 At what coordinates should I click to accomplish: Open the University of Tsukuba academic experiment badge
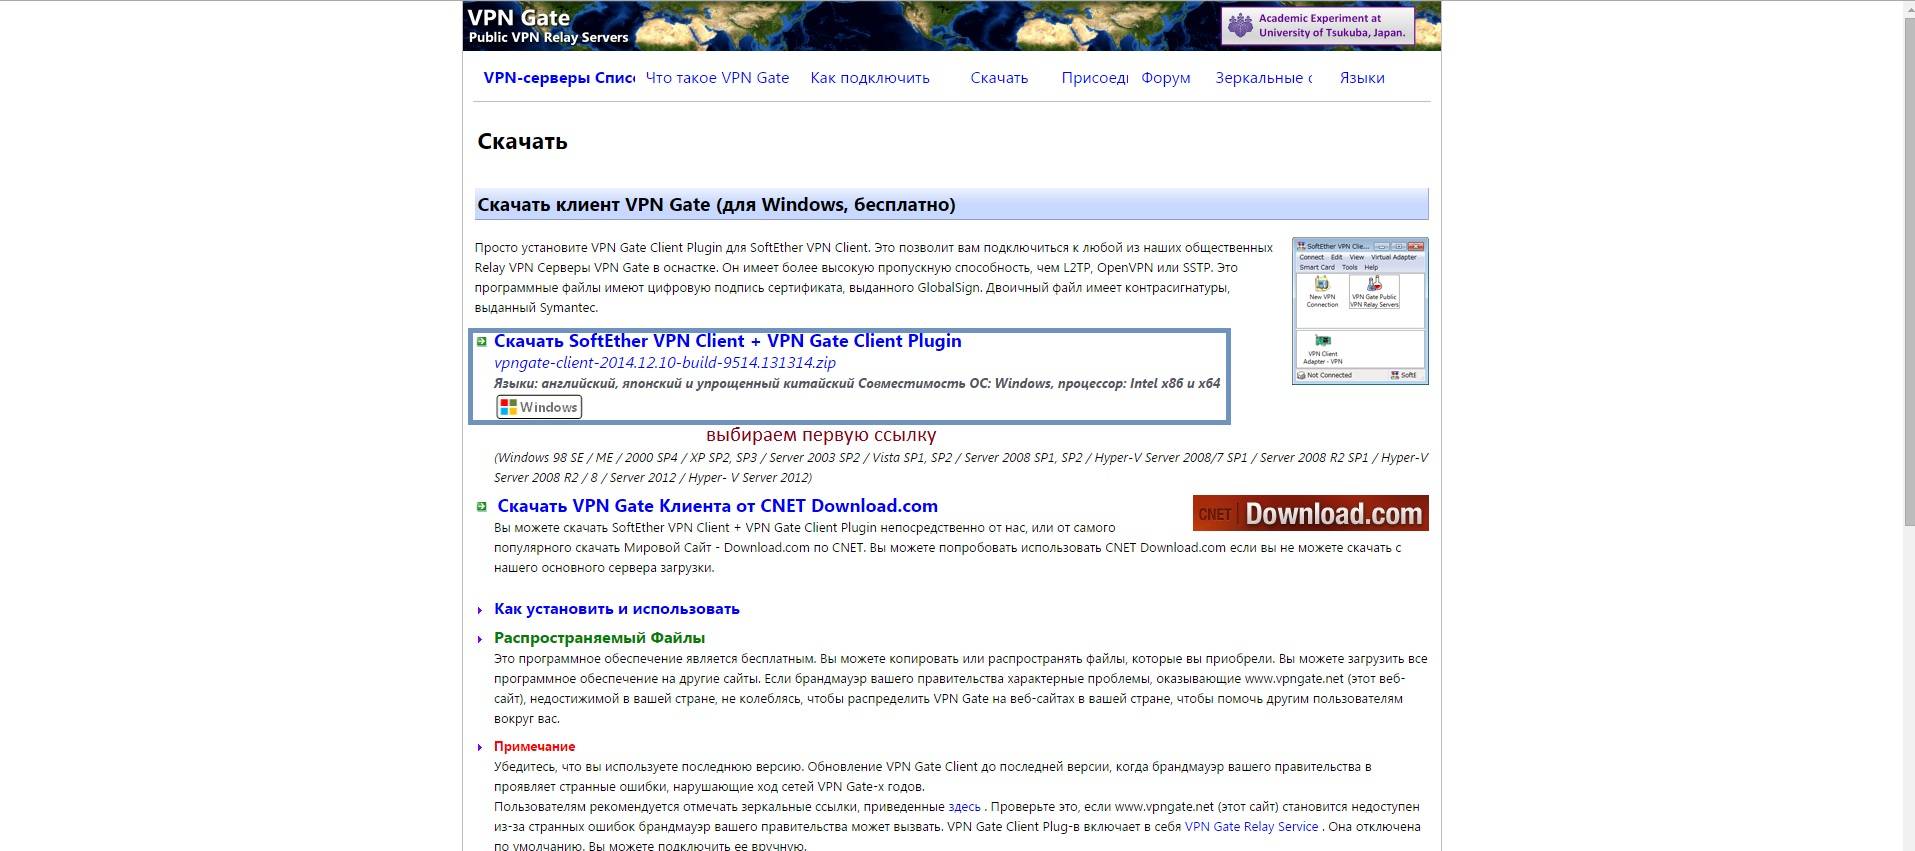pyautogui.click(x=1318, y=26)
